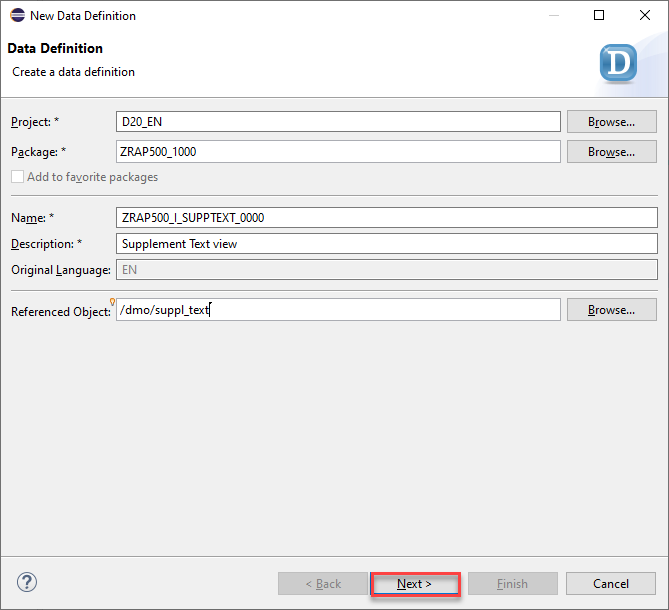Viewport: 669px width, 610px height.
Task: Click the 'Referenced Object:' label
Action: tap(61, 312)
